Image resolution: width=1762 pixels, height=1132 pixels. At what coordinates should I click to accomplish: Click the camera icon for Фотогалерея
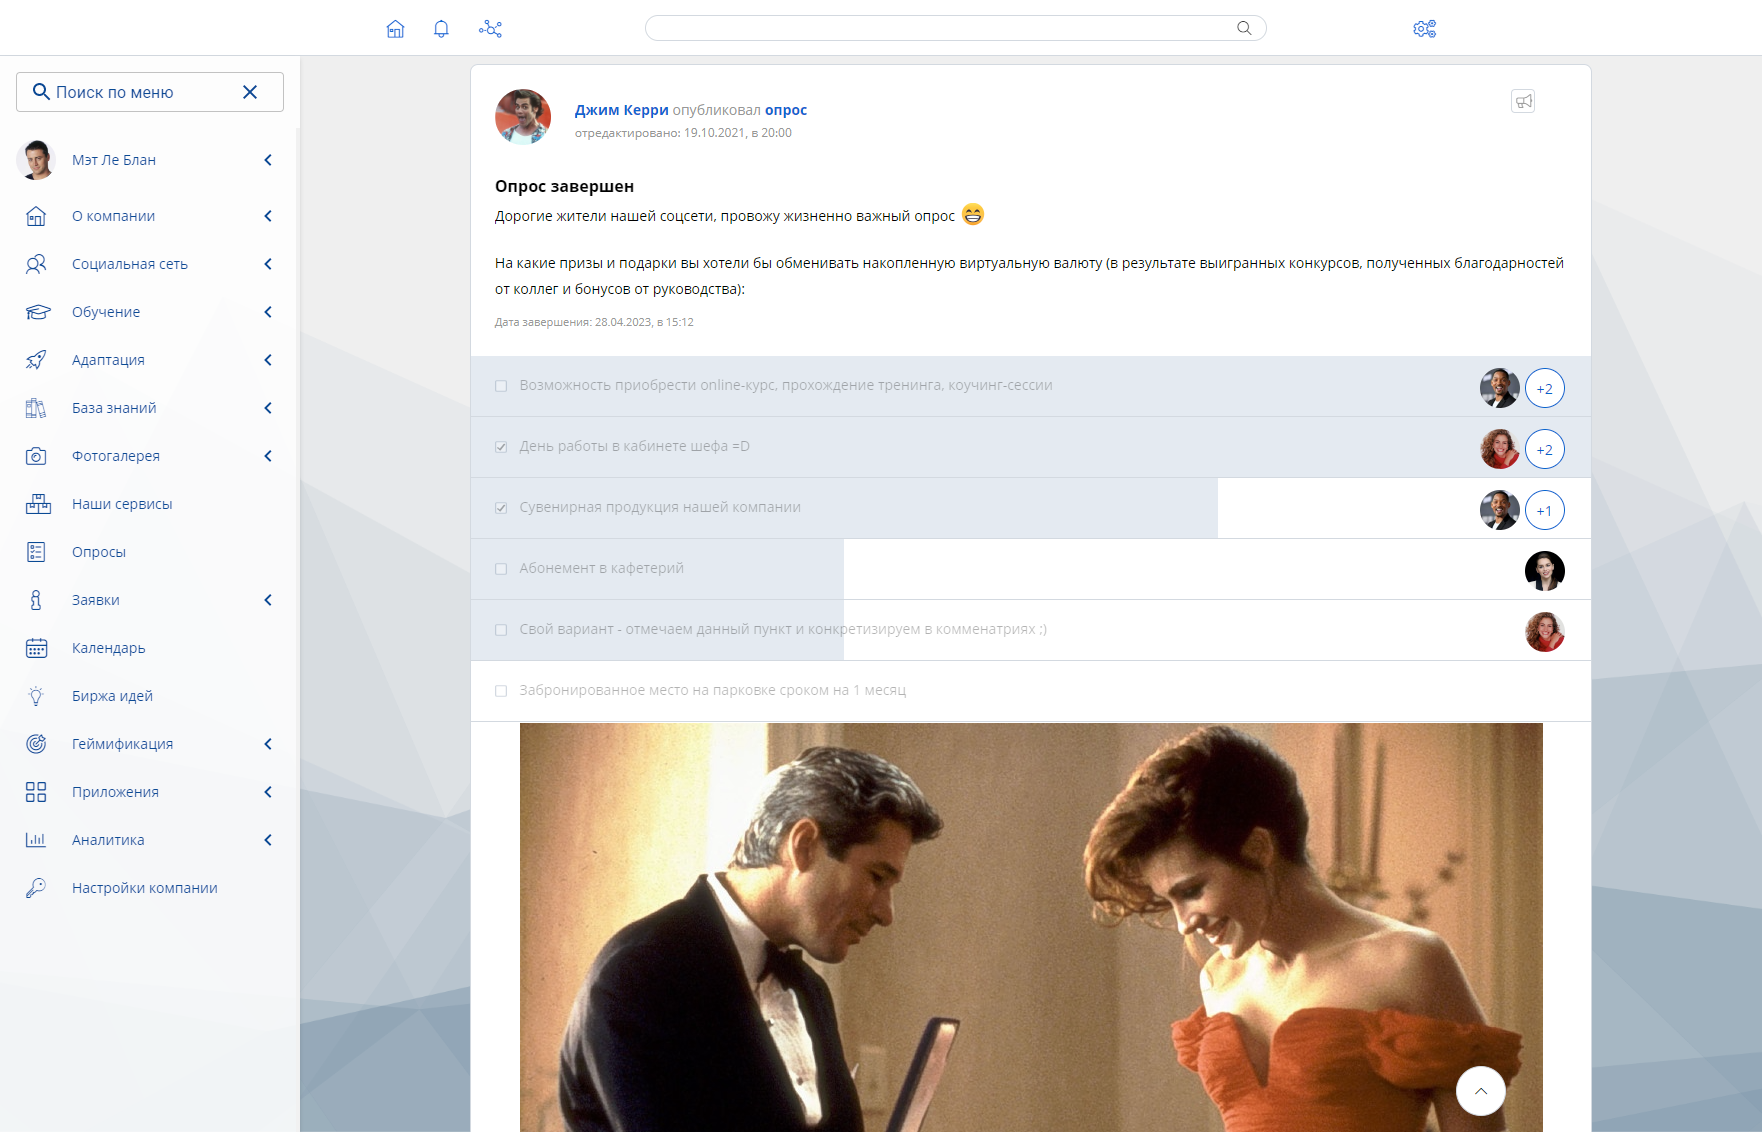pos(36,456)
